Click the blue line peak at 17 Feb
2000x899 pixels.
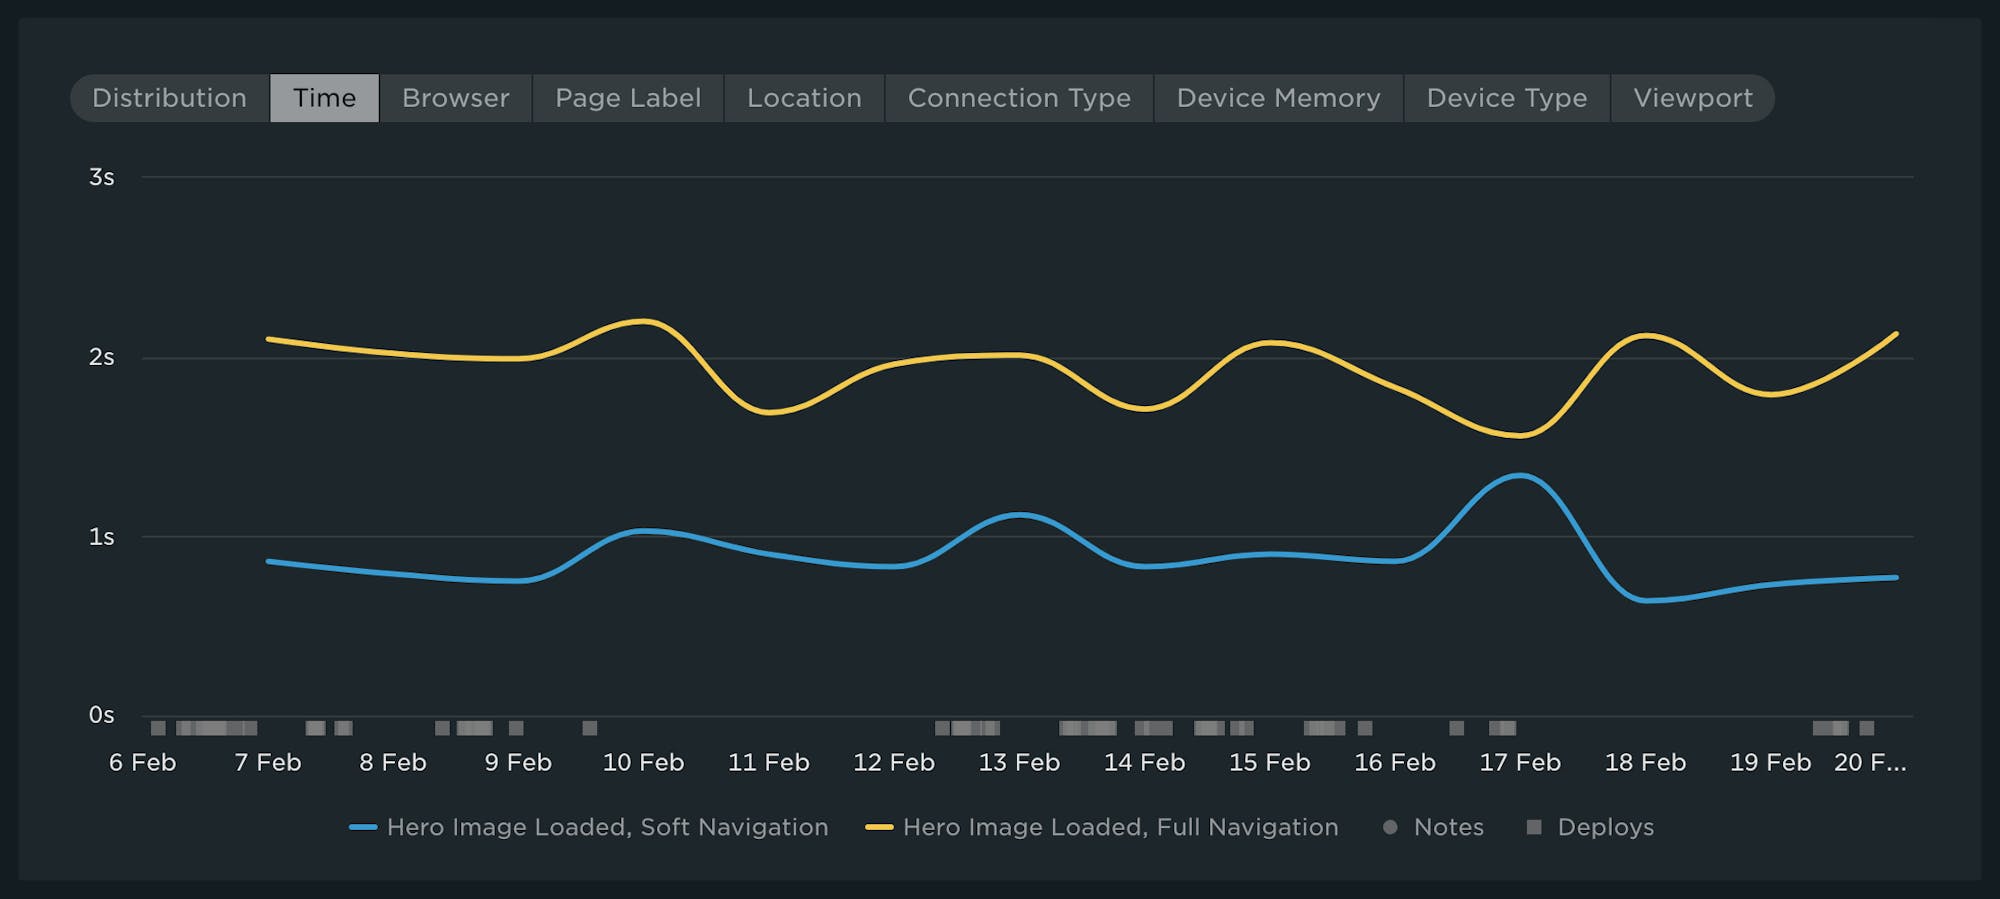[x=1520, y=476]
